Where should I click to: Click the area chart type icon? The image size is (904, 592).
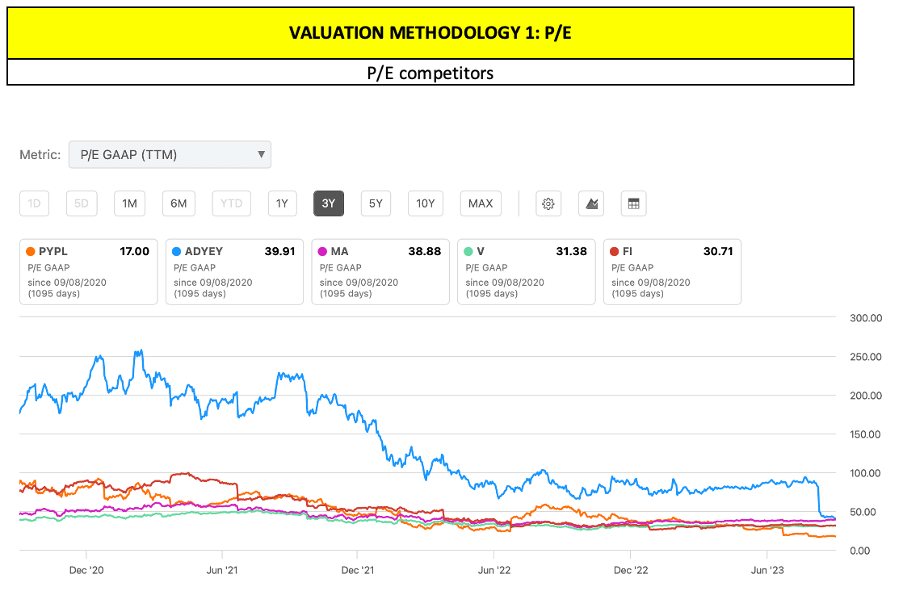[x=592, y=204]
